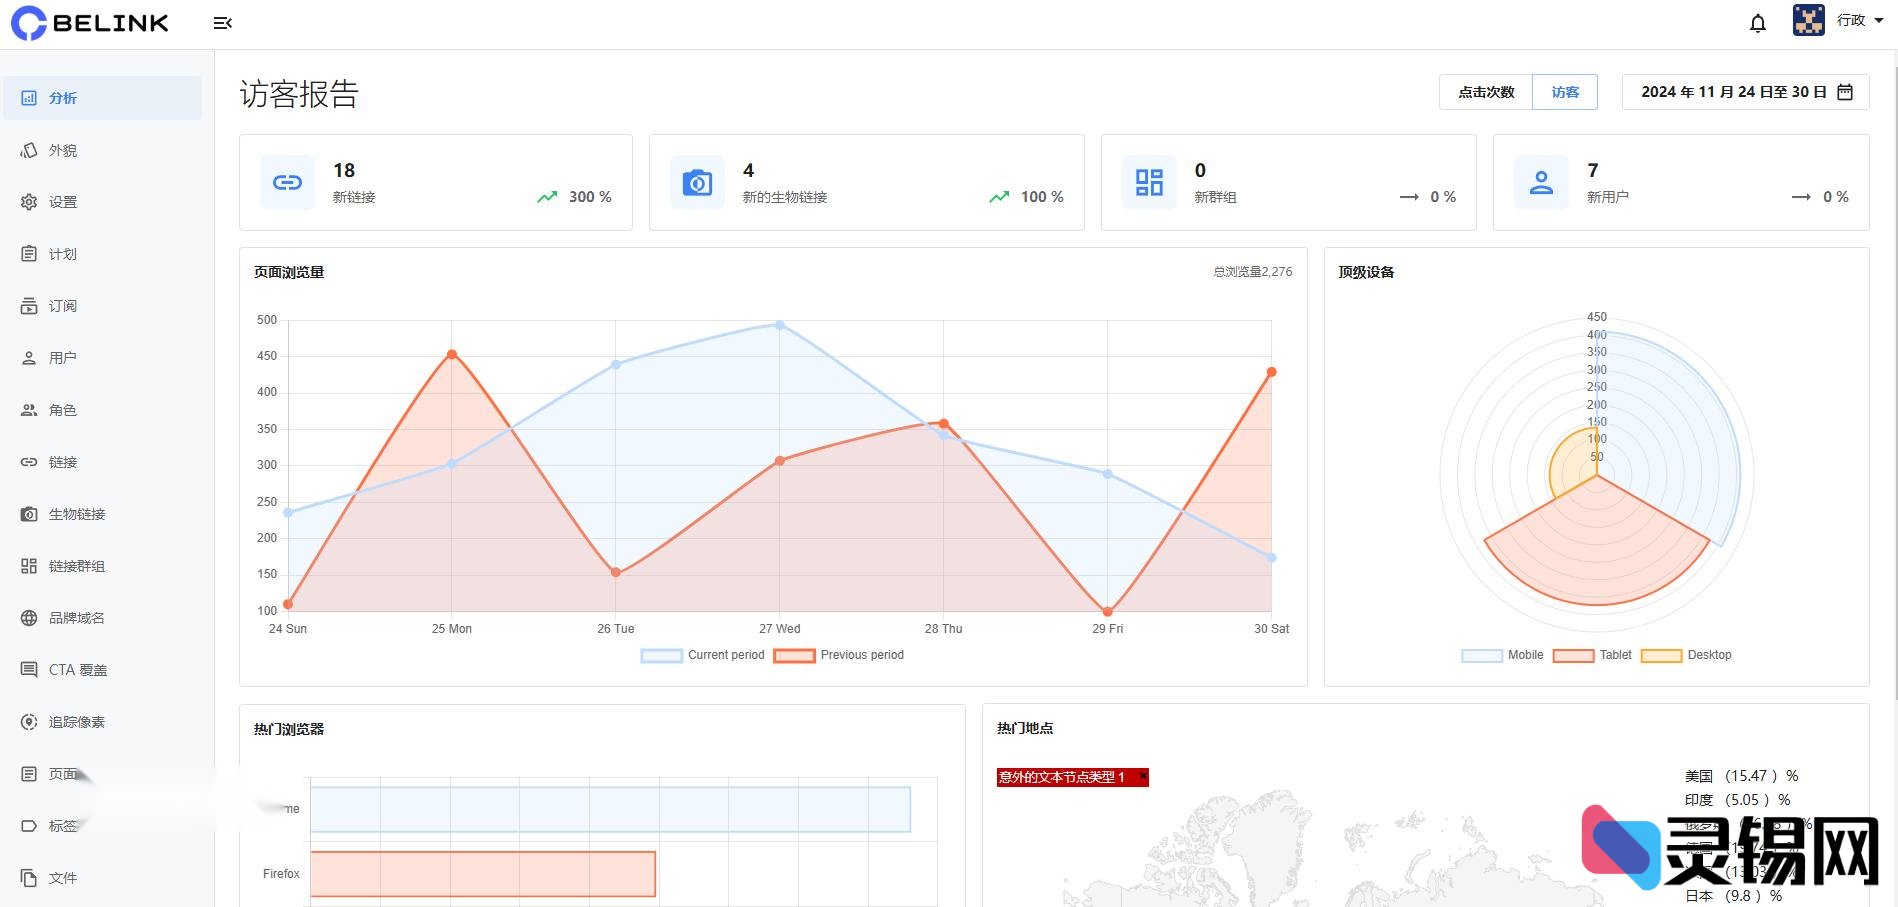Viewport: 1898px width, 907px height.
Task: Click the calendar icon in date range
Action: (1845, 92)
